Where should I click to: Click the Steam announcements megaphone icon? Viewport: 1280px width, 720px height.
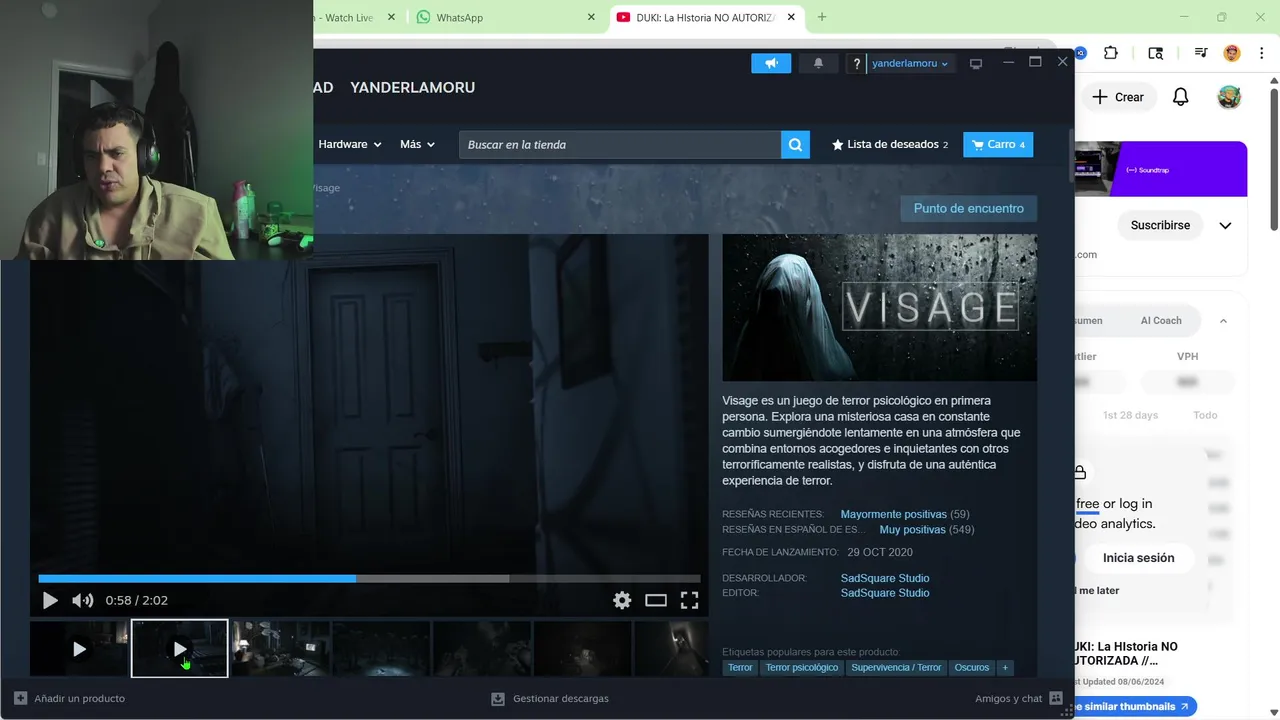[x=771, y=63]
